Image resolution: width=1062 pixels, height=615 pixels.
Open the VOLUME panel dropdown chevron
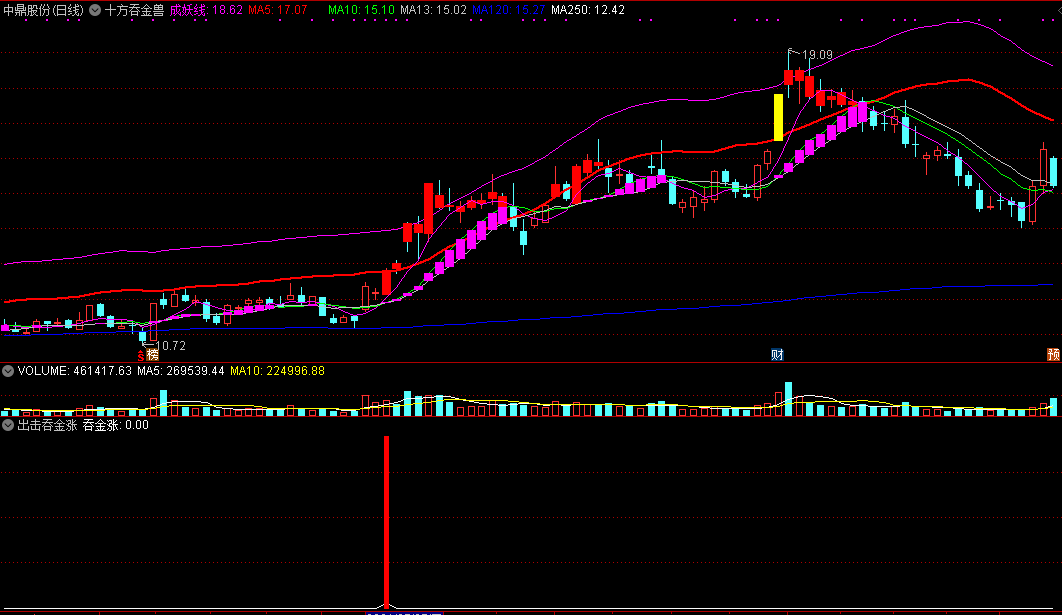pos(8,371)
